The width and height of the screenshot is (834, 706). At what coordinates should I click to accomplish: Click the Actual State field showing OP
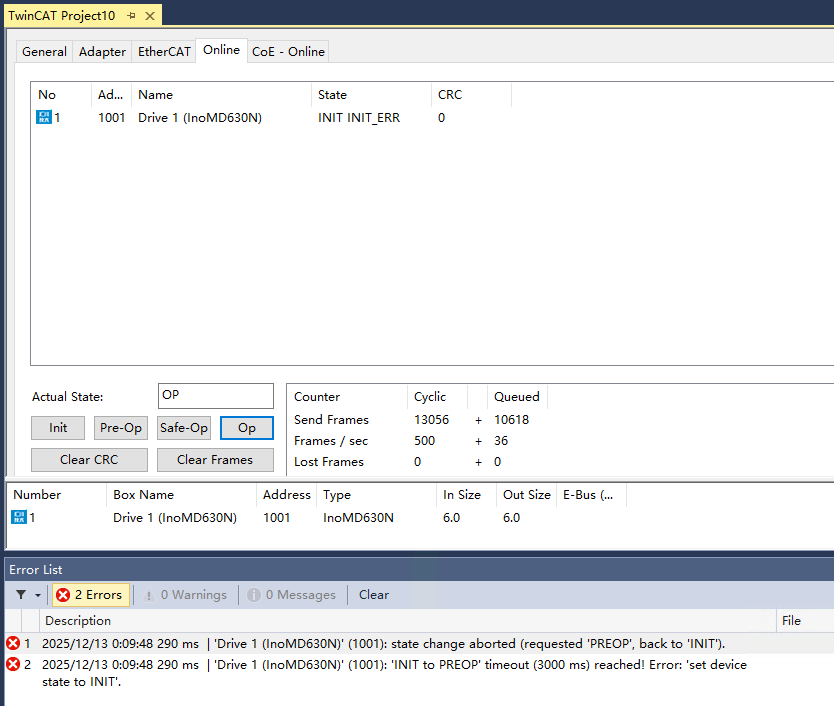click(216, 395)
